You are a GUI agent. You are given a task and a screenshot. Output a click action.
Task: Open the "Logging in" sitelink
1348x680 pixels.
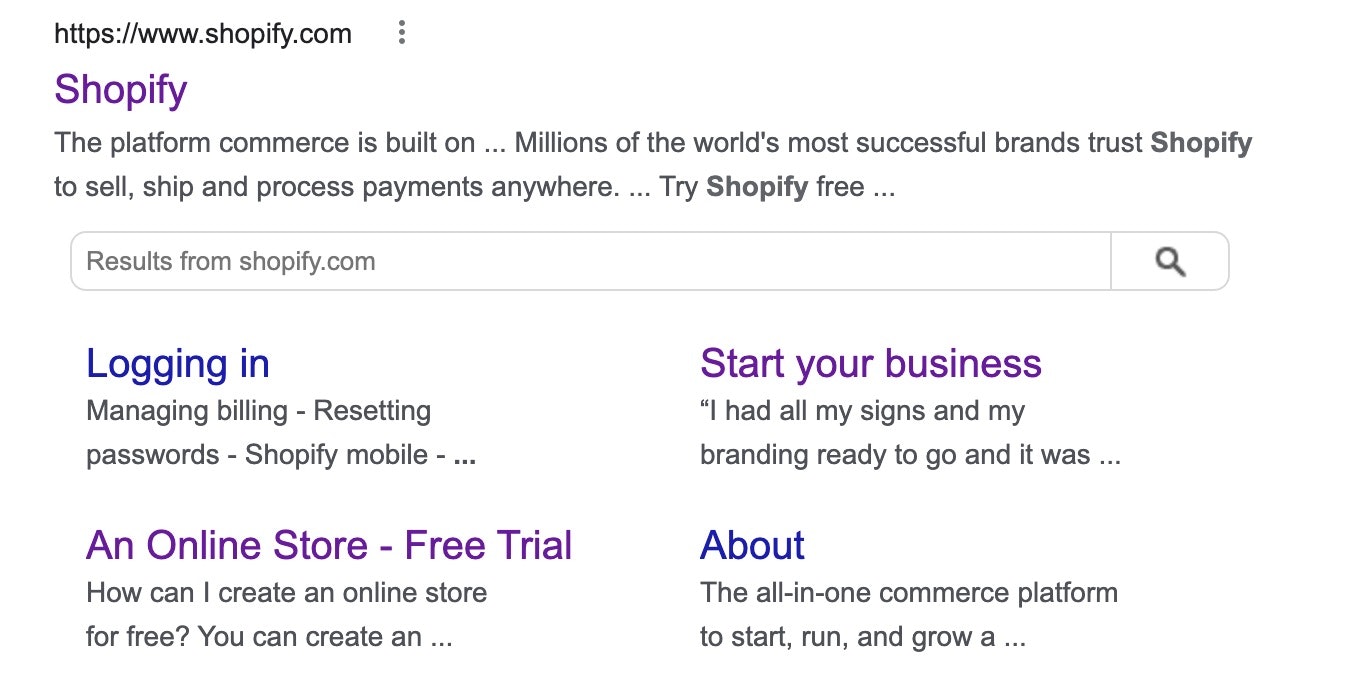[x=178, y=364]
